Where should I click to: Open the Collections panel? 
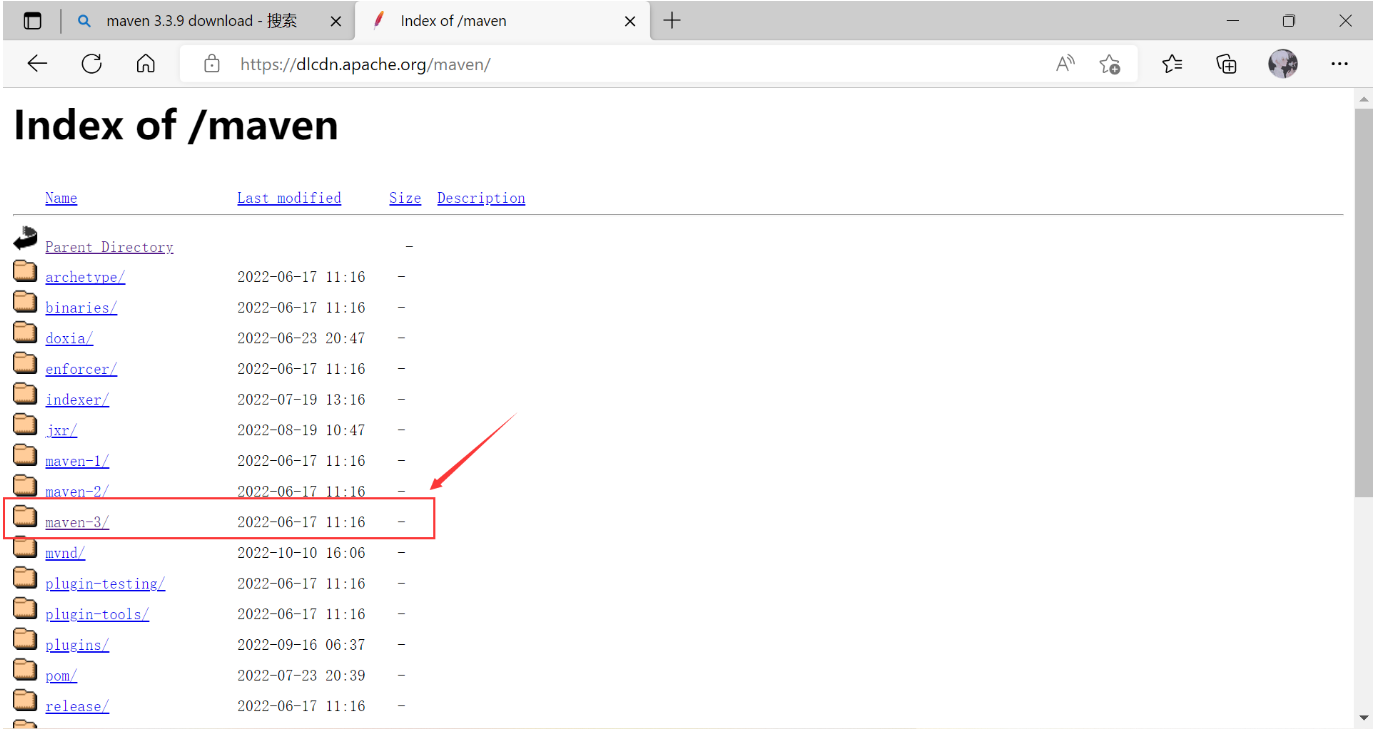(x=1227, y=64)
